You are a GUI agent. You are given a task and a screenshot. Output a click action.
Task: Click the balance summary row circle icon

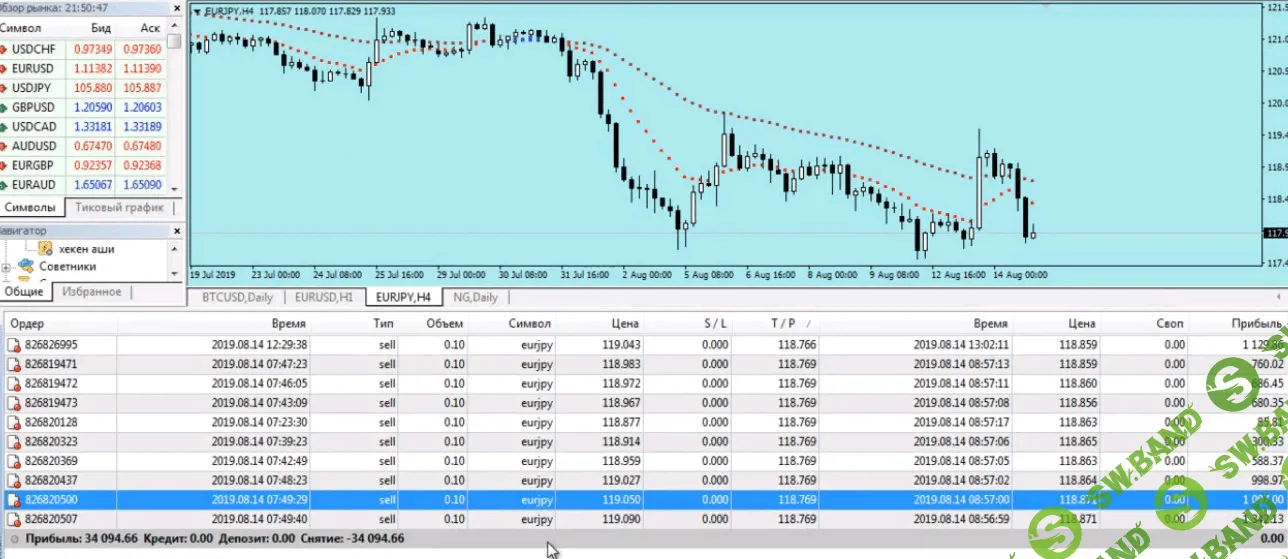pyautogui.click(x=13, y=538)
